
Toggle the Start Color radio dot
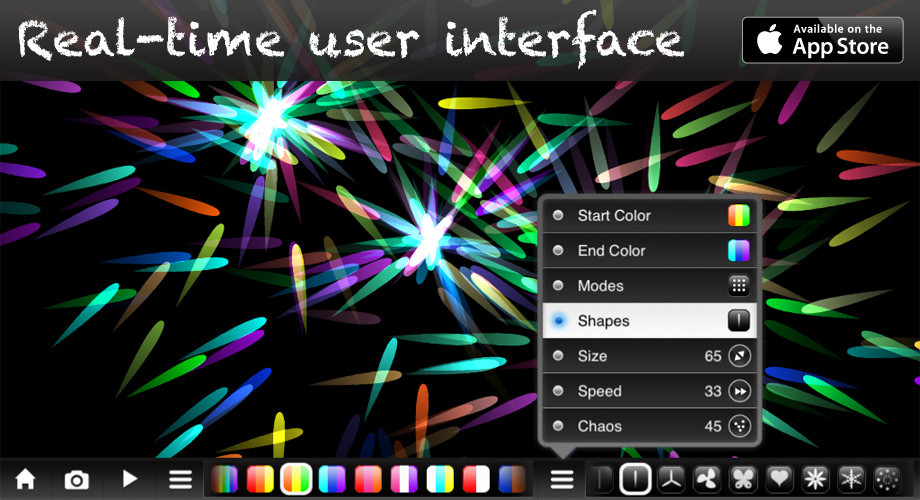tap(558, 215)
